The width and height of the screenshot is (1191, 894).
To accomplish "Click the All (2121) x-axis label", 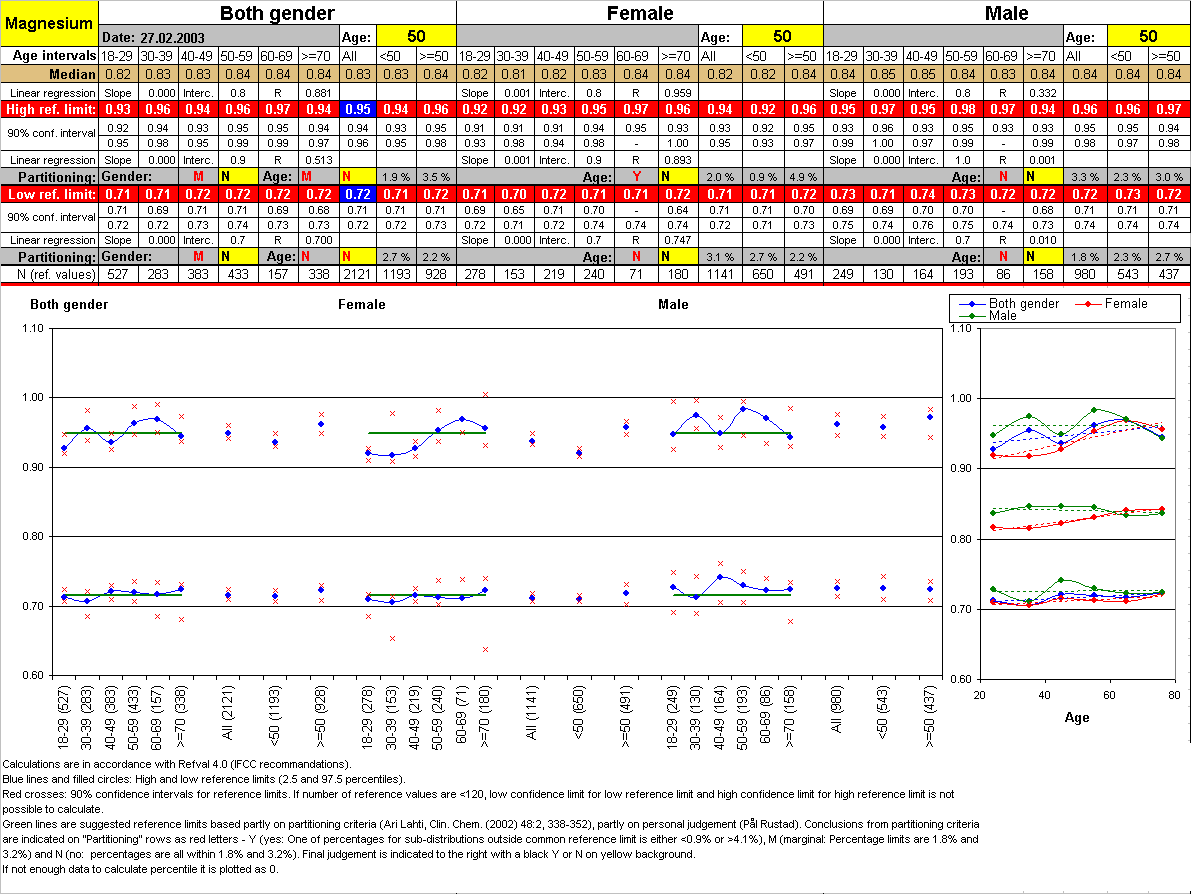I will 227,712.
